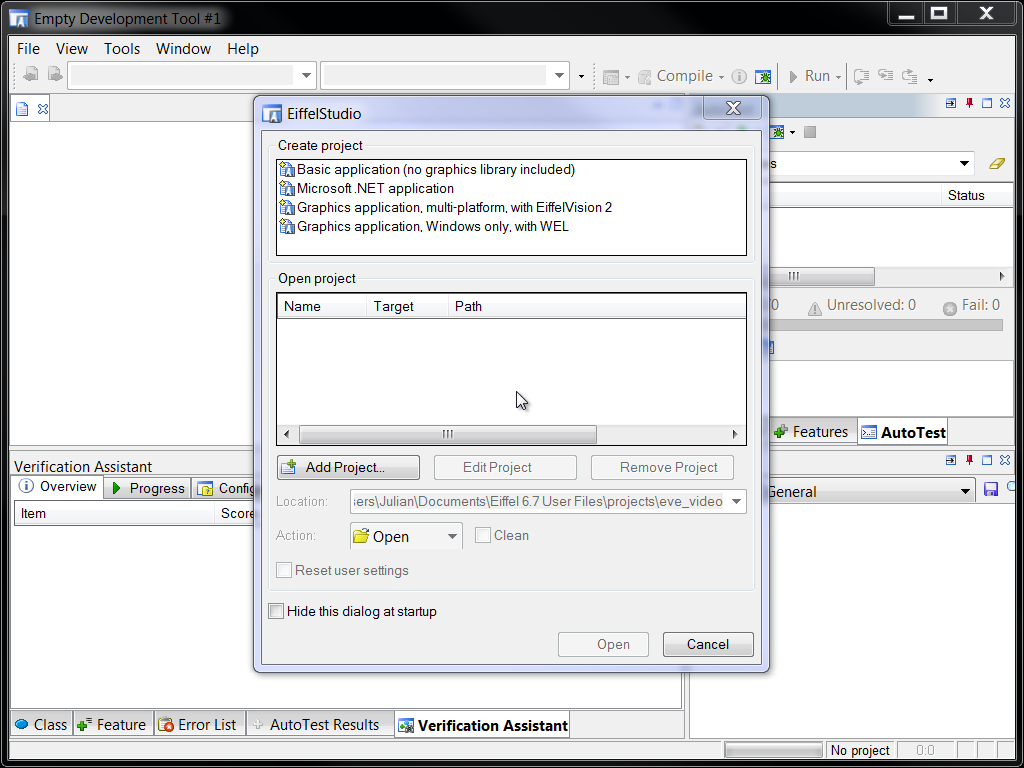Click the info icon beside Compile
Screen dimensions: 1024x768
click(739, 76)
